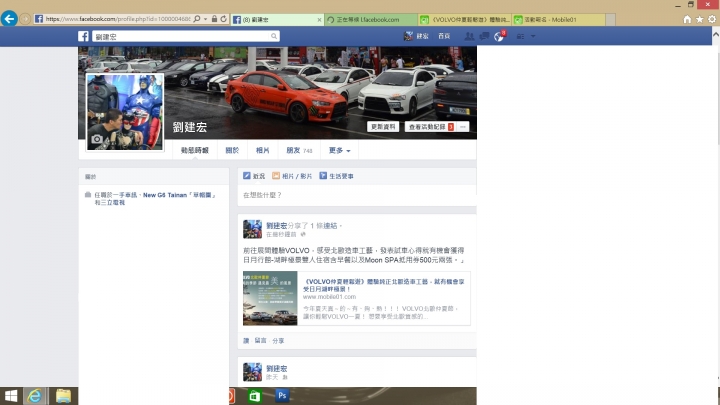Share the VOLVO shared post

coord(278,341)
